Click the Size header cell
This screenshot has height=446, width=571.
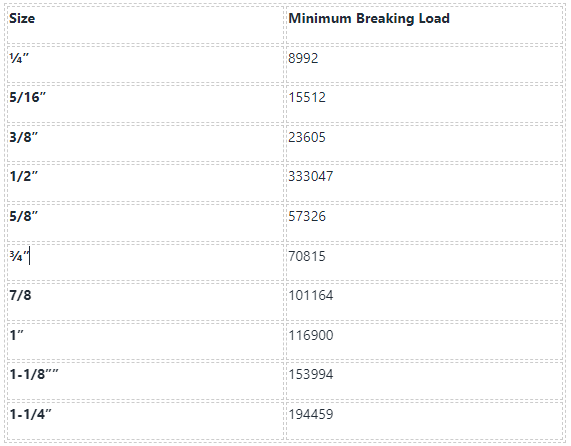click(145, 25)
